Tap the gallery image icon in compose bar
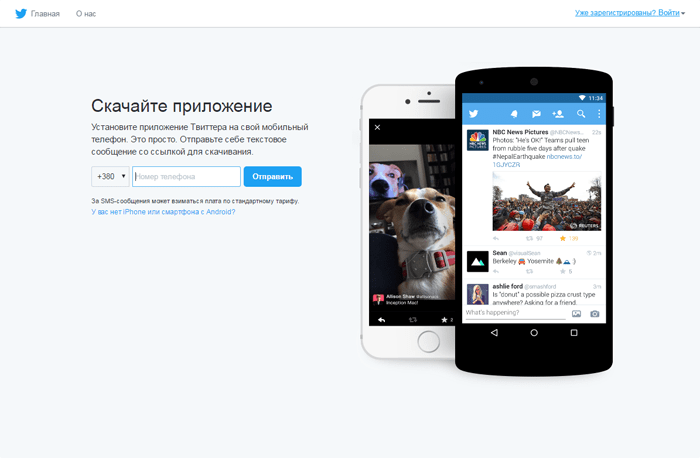This screenshot has width=700, height=458. [x=576, y=313]
